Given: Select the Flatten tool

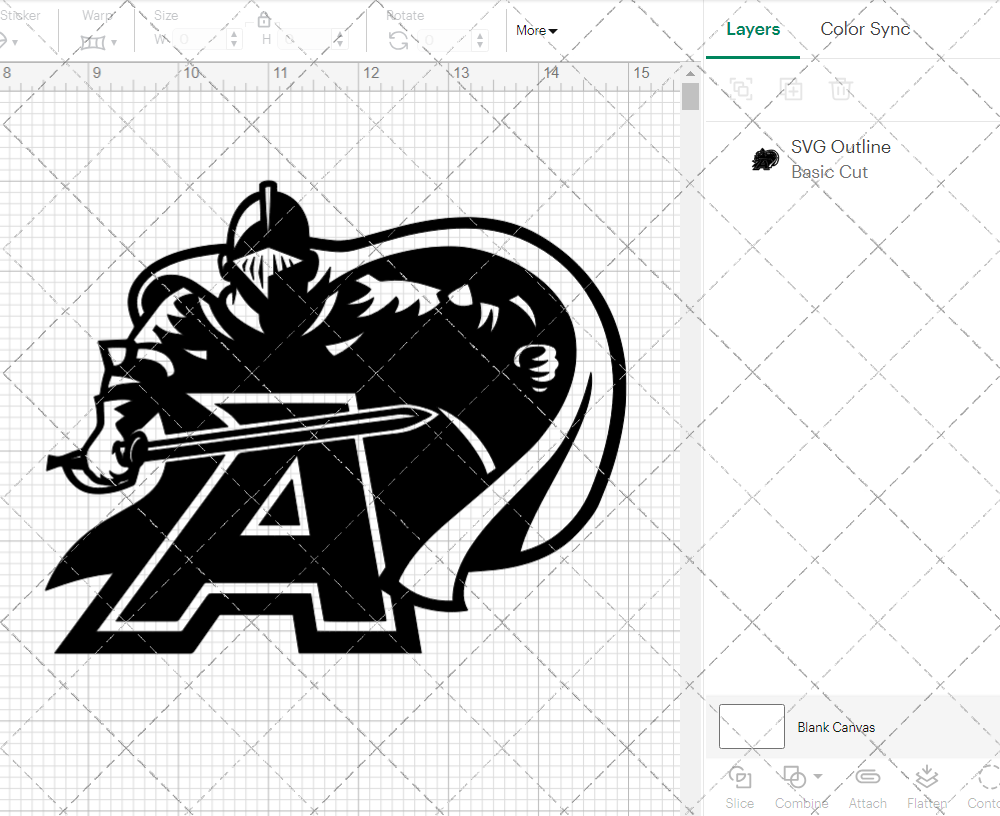Looking at the screenshot, I should (925, 777).
